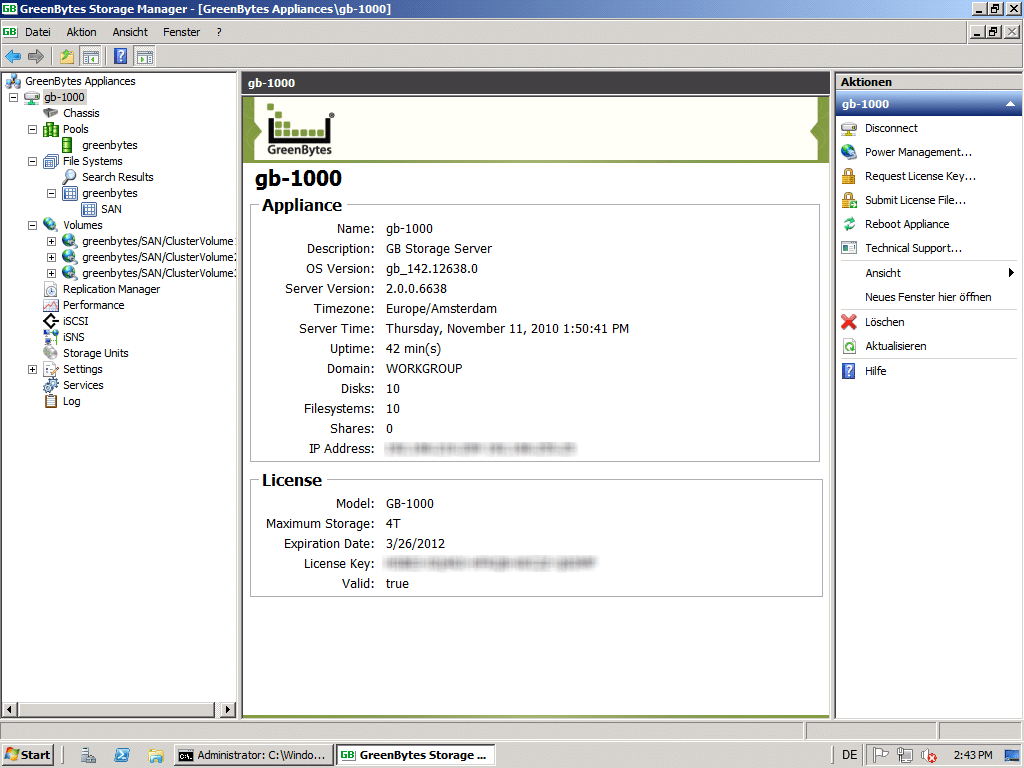This screenshot has width=1024, height=768.
Task: Click the Chassis icon in the tree
Action: [50, 113]
